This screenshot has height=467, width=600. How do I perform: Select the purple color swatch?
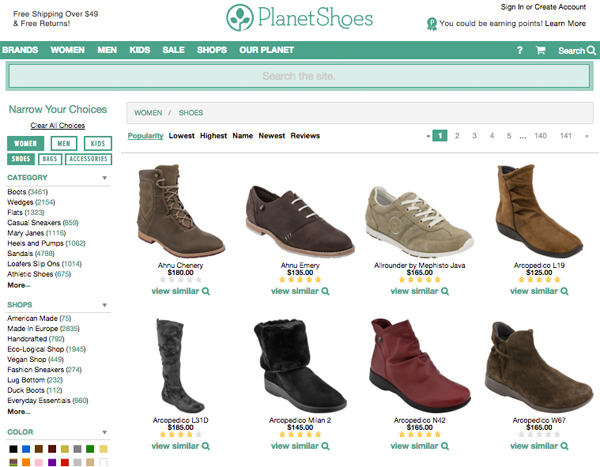[x=52, y=462]
